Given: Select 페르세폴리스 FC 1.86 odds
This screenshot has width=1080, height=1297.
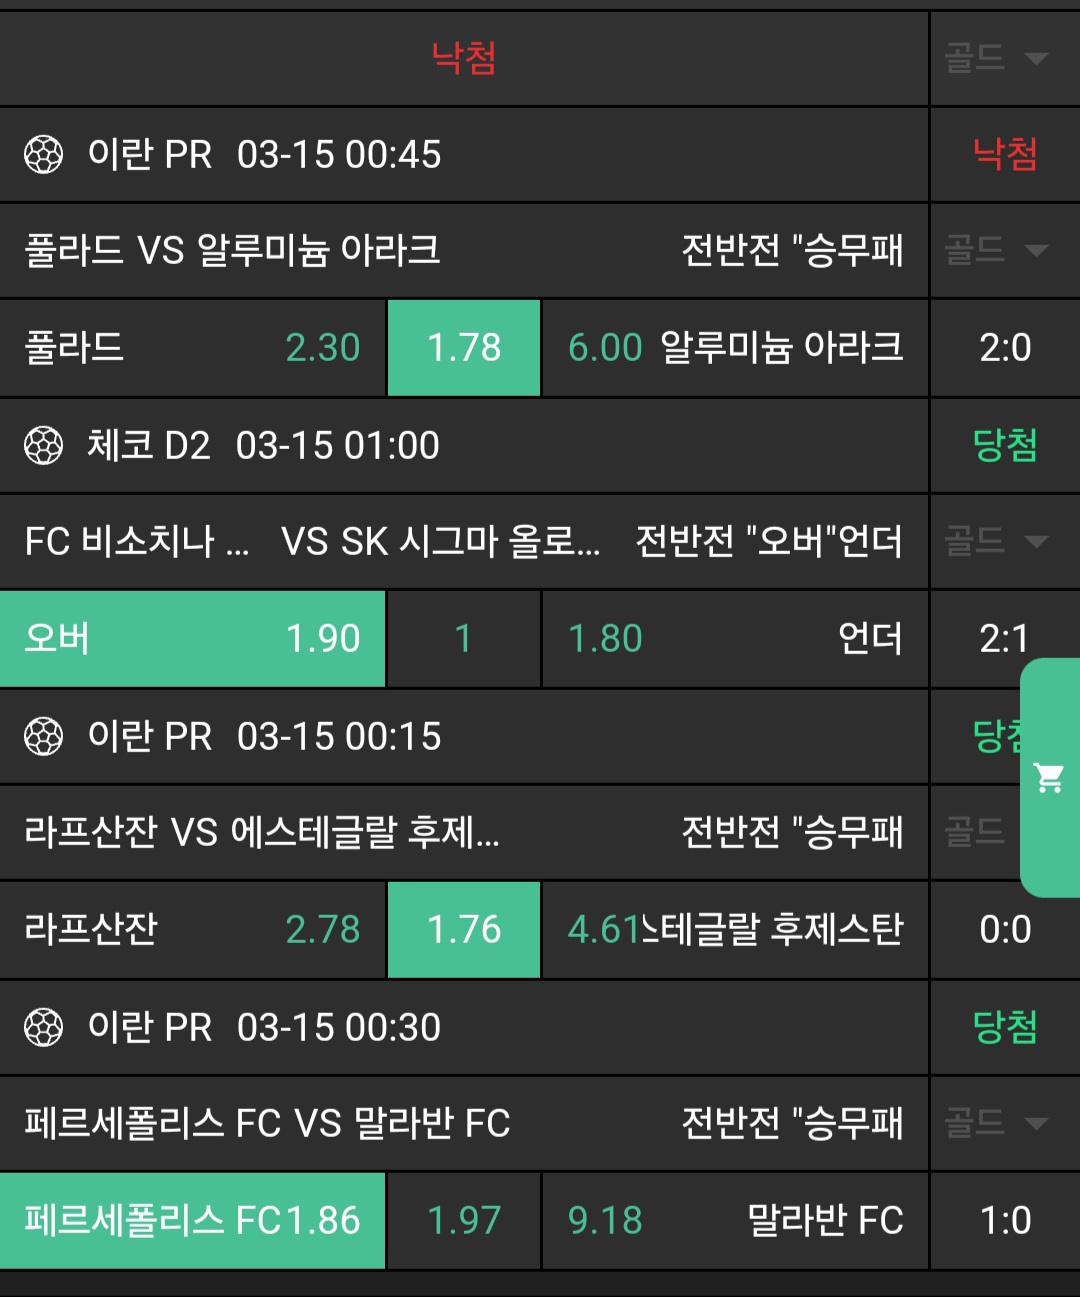Looking at the screenshot, I should (193, 1221).
